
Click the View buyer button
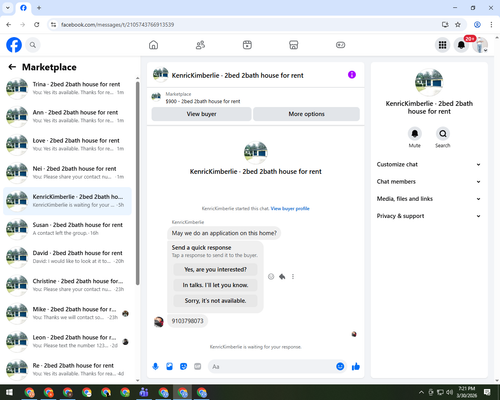[201, 114]
